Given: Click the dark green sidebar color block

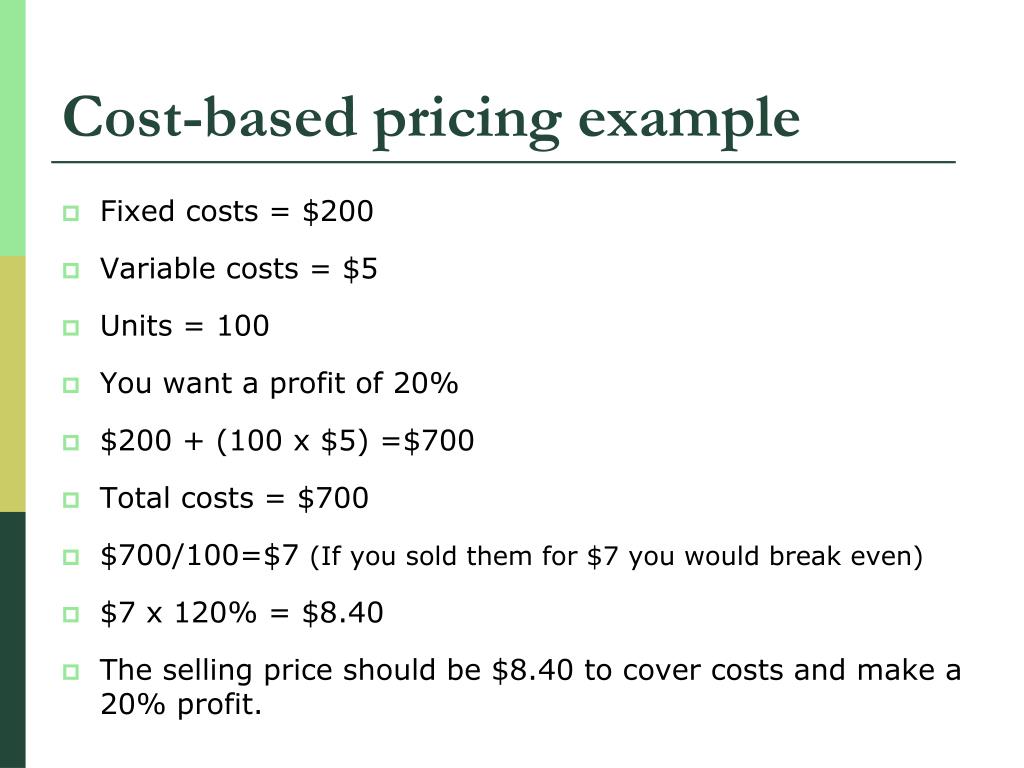Looking at the screenshot, I should coord(12,640).
